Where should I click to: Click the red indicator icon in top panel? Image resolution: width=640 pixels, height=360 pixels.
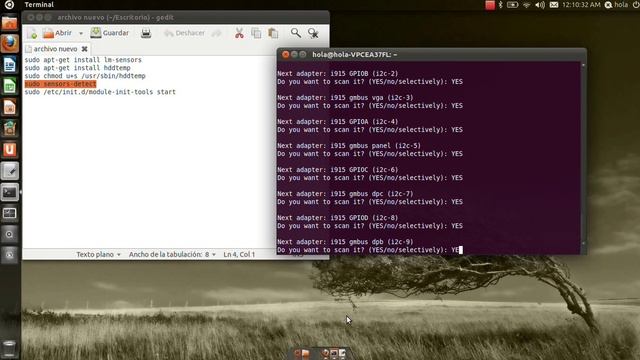point(490,5)
